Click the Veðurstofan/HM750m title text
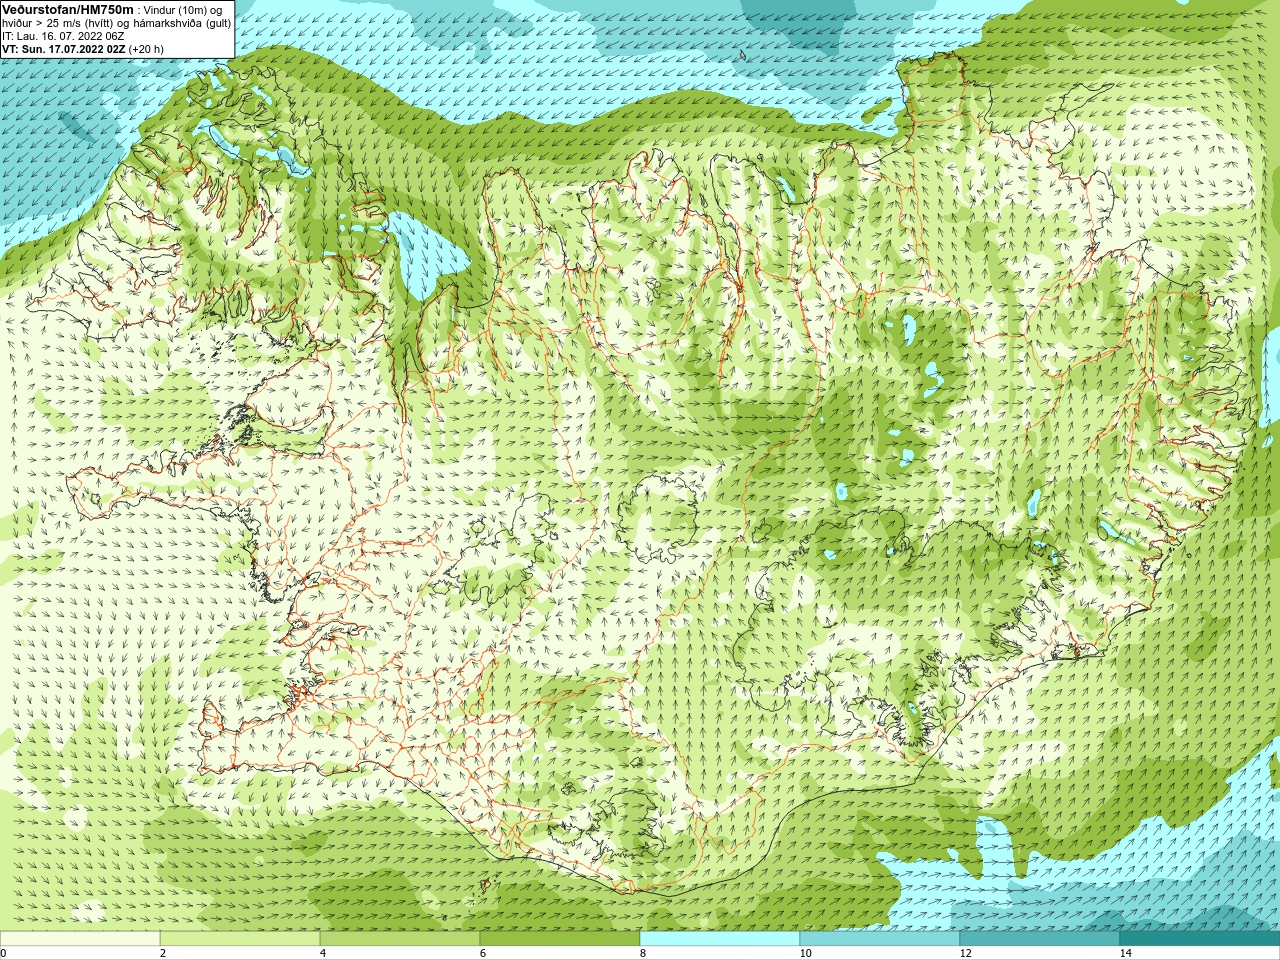The image size is (1280, 960). click(x=67, y=9)
